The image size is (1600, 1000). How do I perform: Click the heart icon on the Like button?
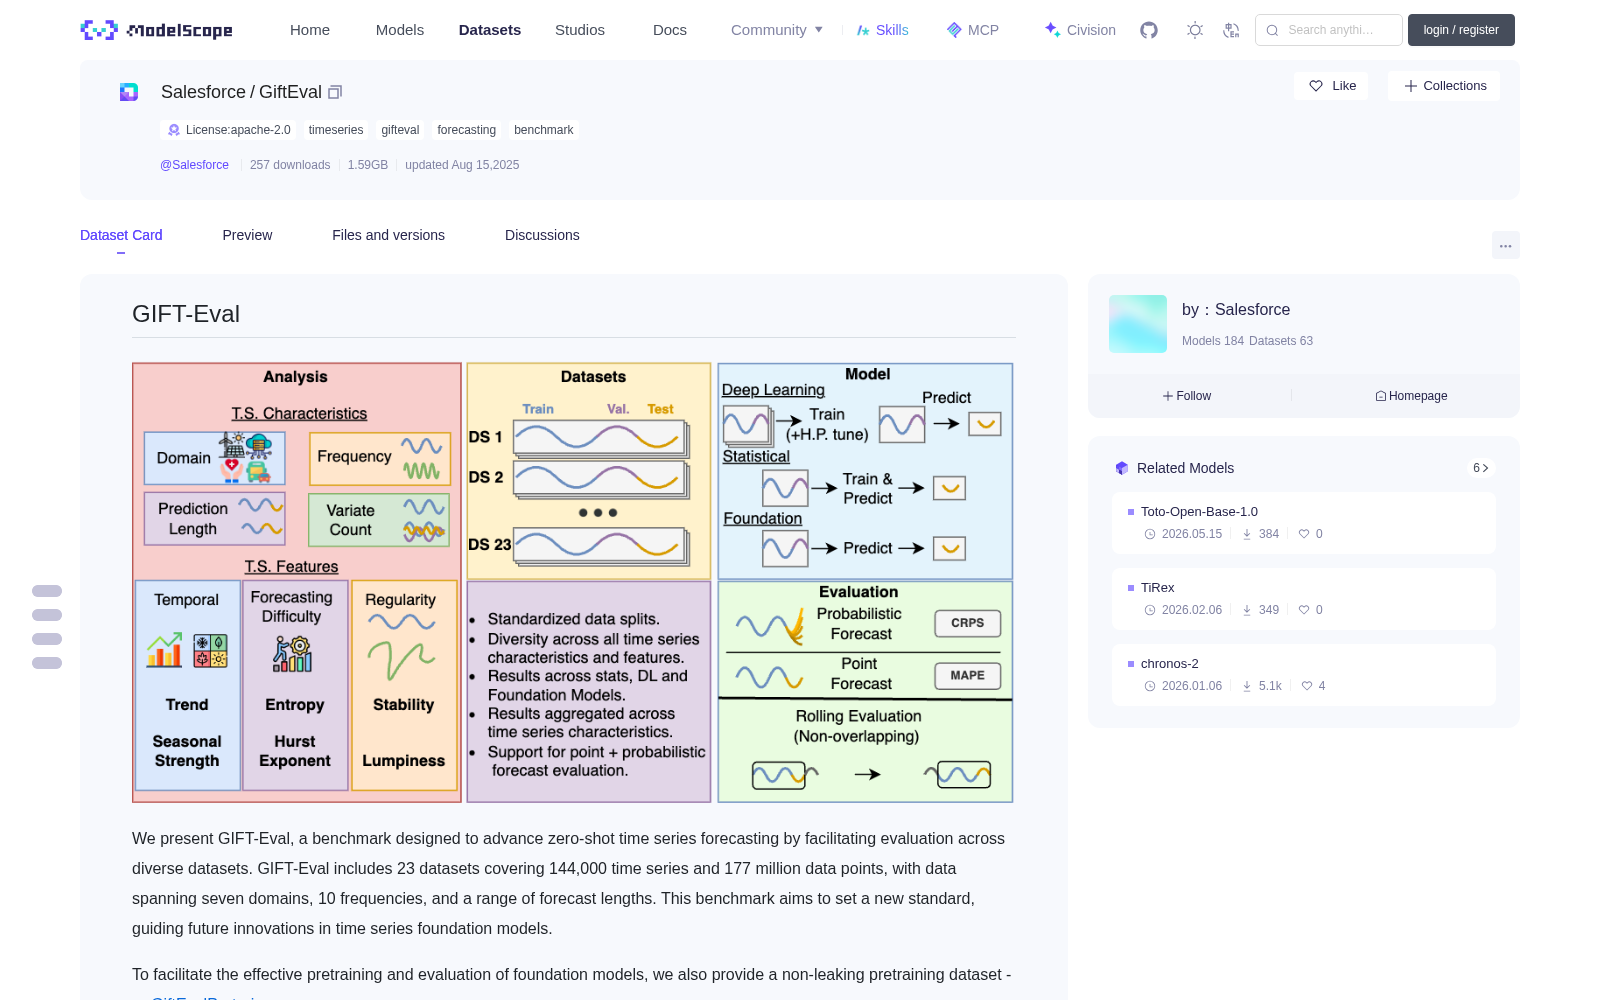tap(1316, 86)
